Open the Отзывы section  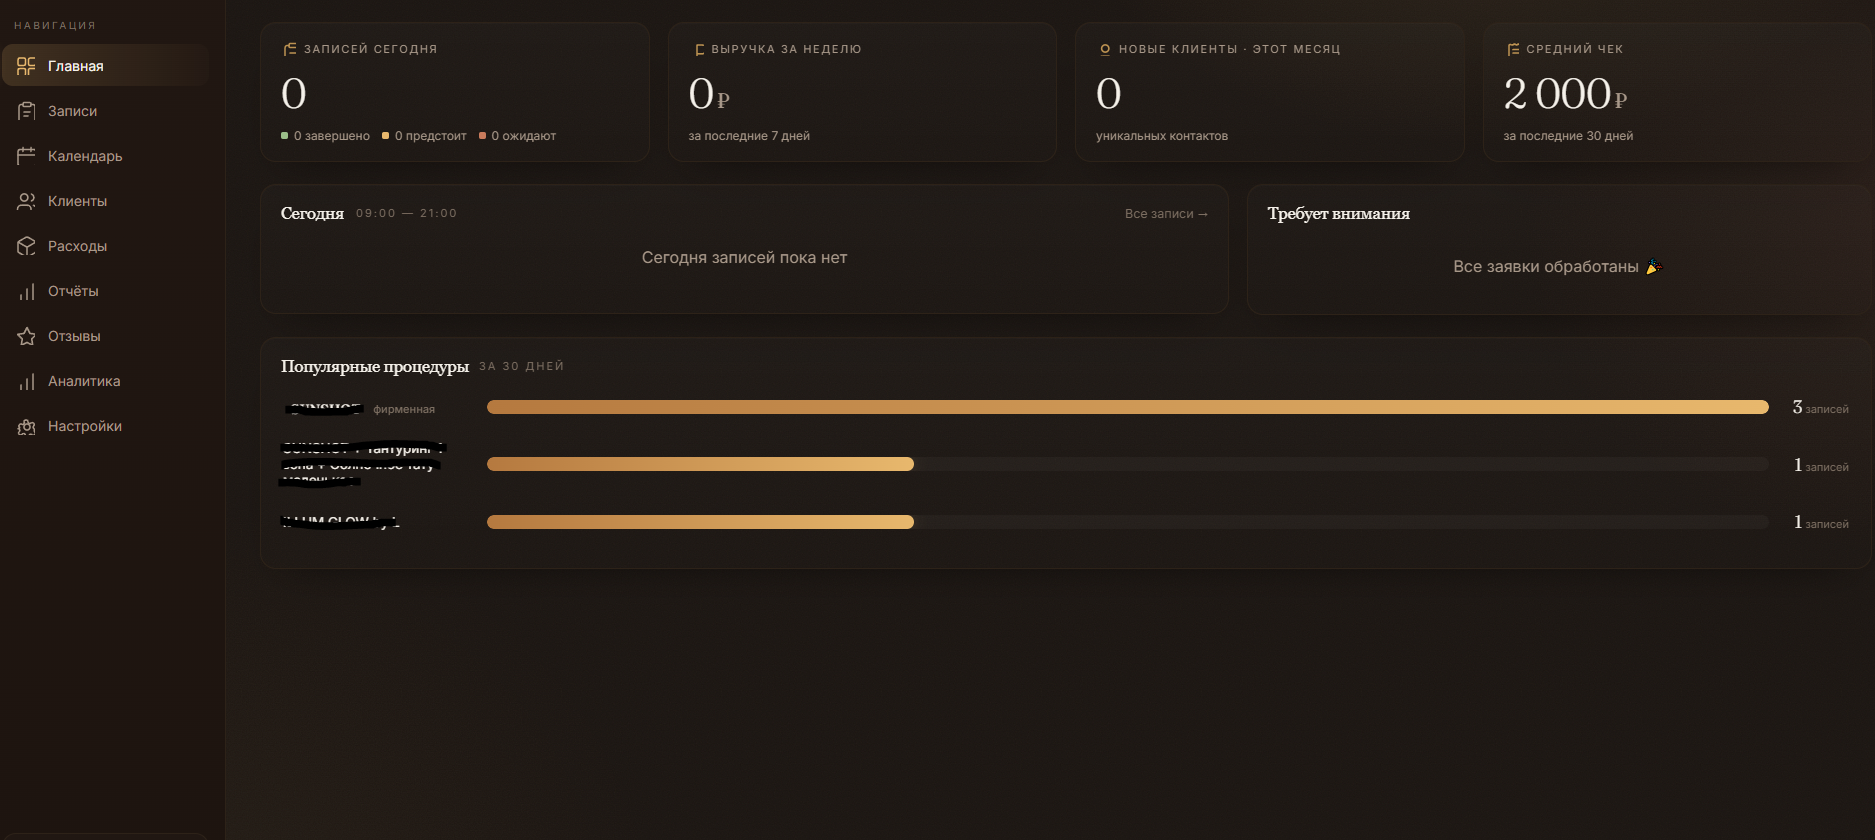(105, 336)
